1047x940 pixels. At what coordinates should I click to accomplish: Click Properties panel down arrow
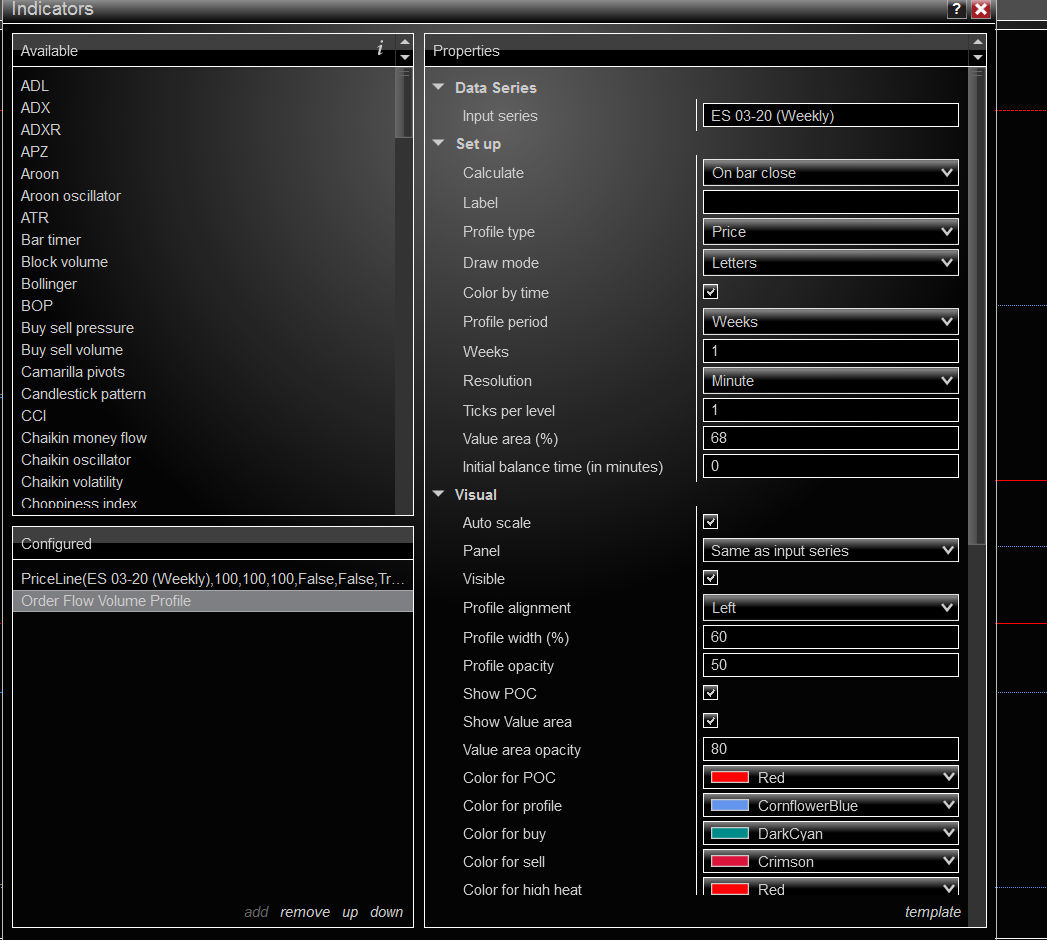[x=978, y=57]
